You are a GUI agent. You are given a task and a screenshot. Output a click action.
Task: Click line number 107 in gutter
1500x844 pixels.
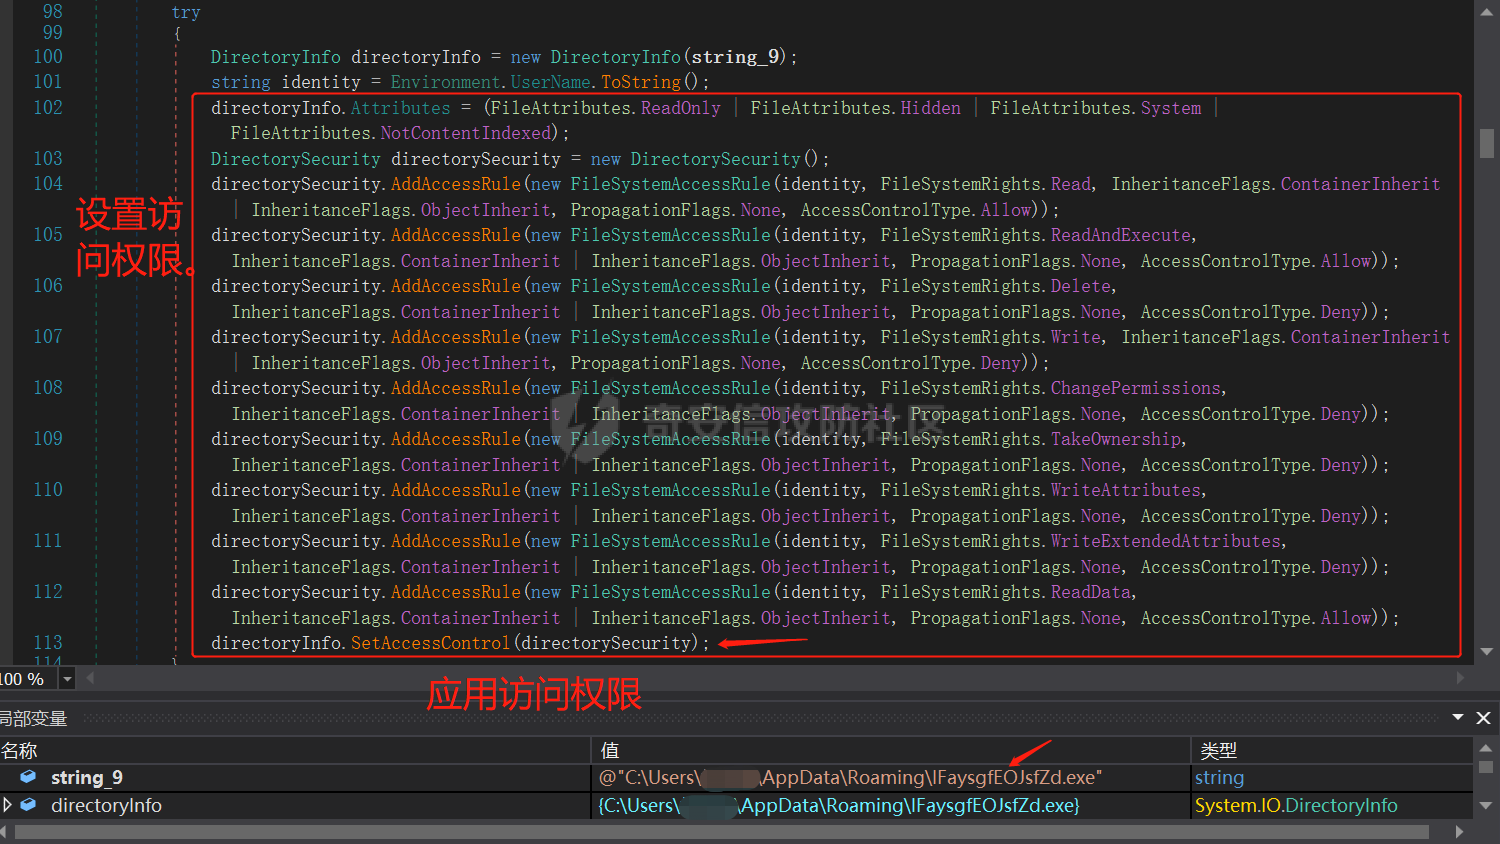pyautogui.click(x=48, y=337)
